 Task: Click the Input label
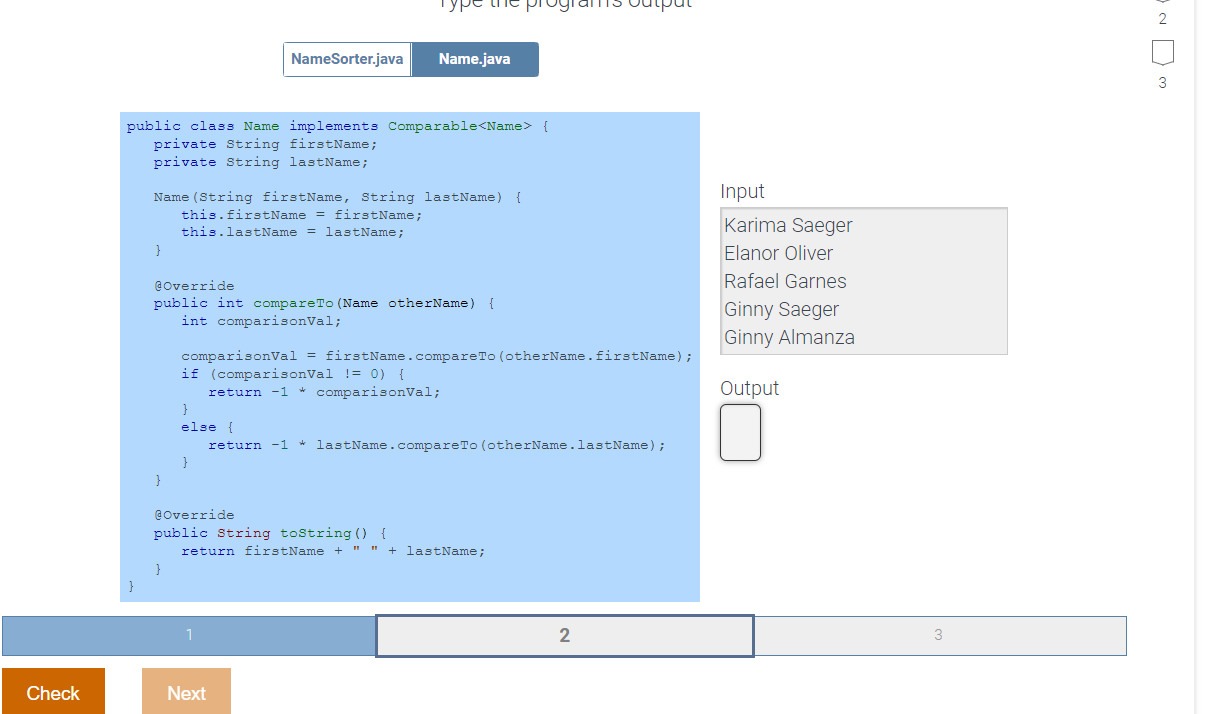pos(741,191)
